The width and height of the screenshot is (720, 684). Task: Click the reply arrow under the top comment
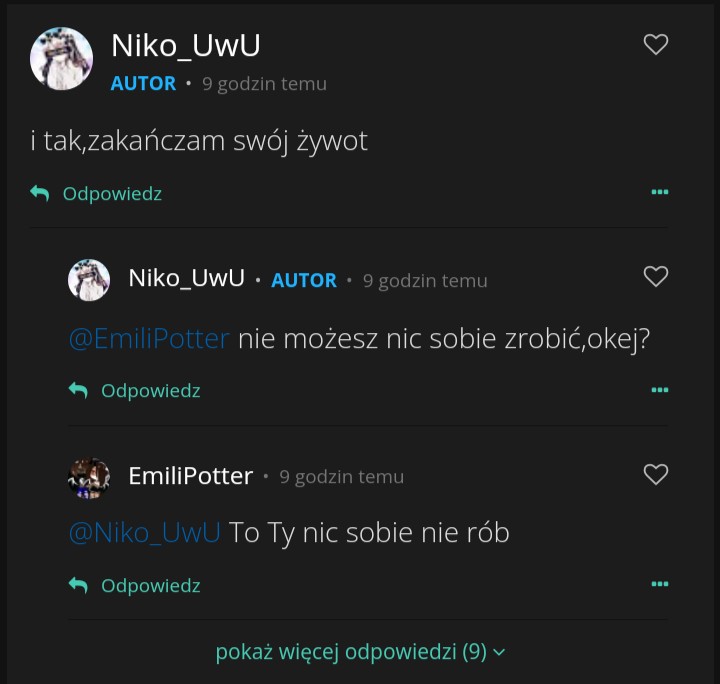[x=40, y=193]
